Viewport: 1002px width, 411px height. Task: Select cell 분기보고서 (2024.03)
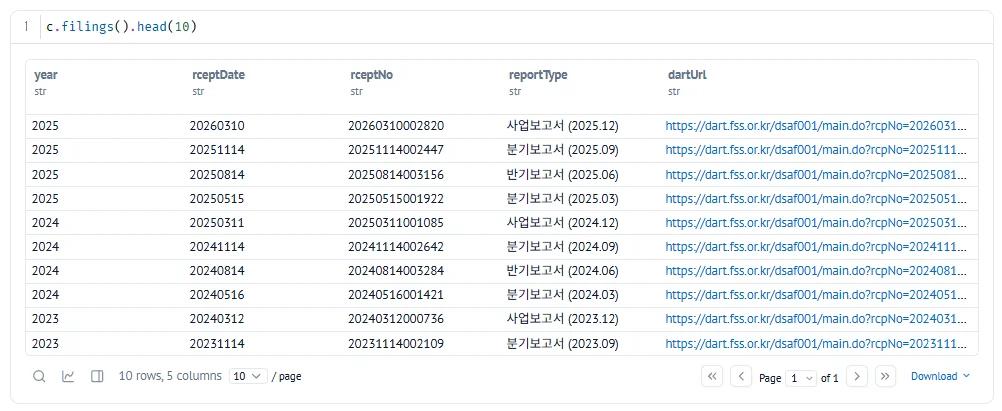562,295
